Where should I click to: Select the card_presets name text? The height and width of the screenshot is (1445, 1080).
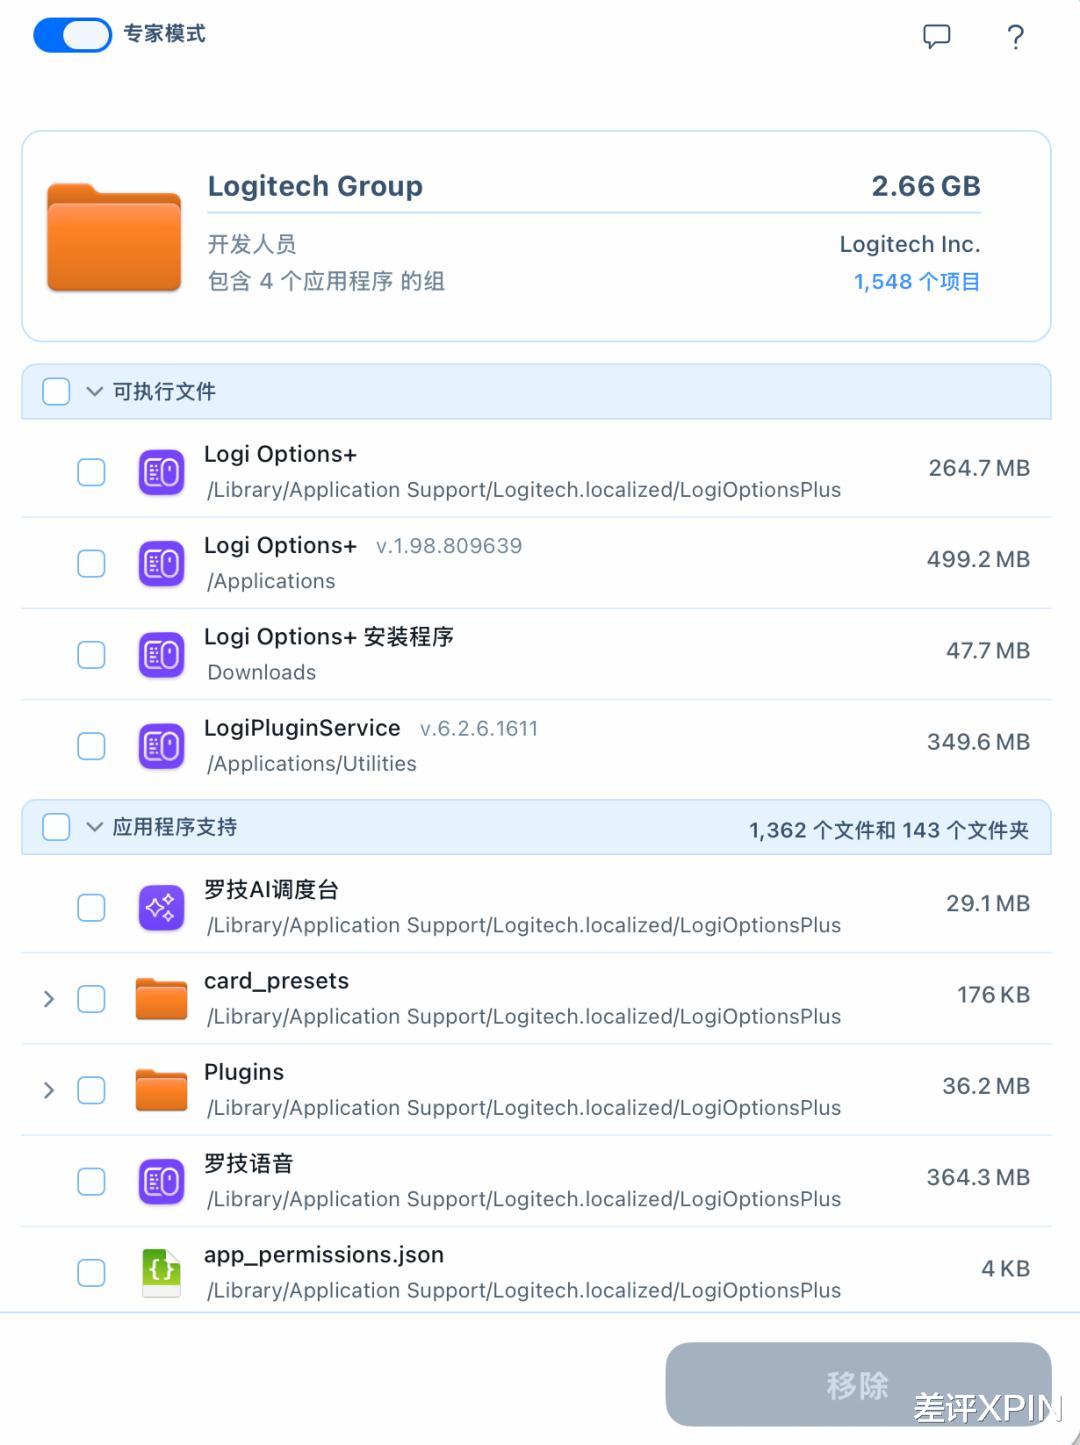pyautogui.click(x=276, y=981)
